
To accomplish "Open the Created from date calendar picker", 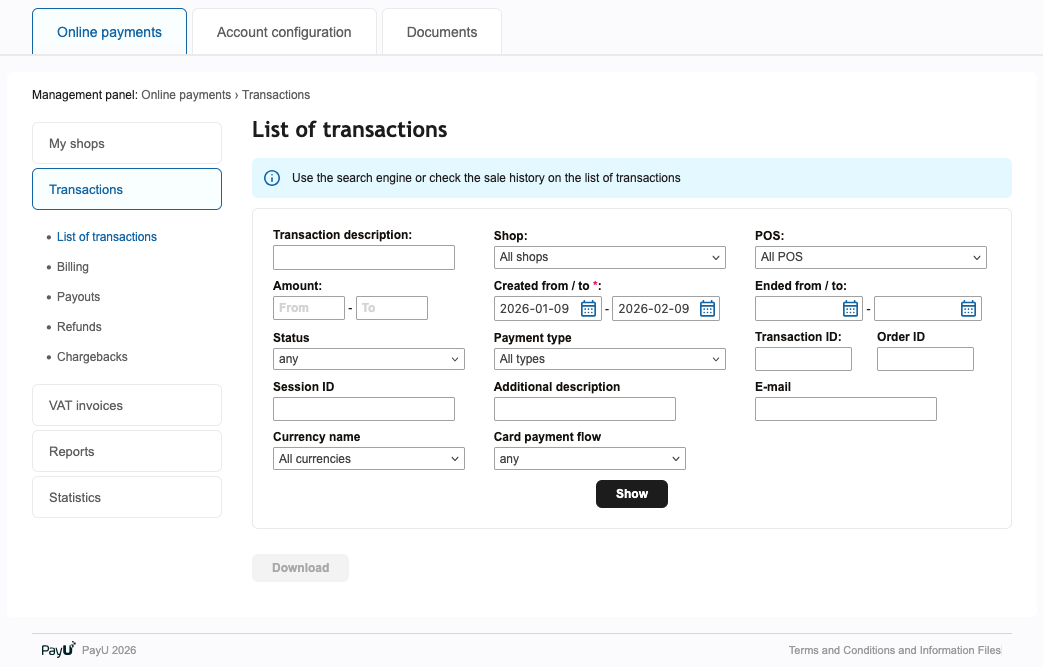I will [x=588, y=309].
